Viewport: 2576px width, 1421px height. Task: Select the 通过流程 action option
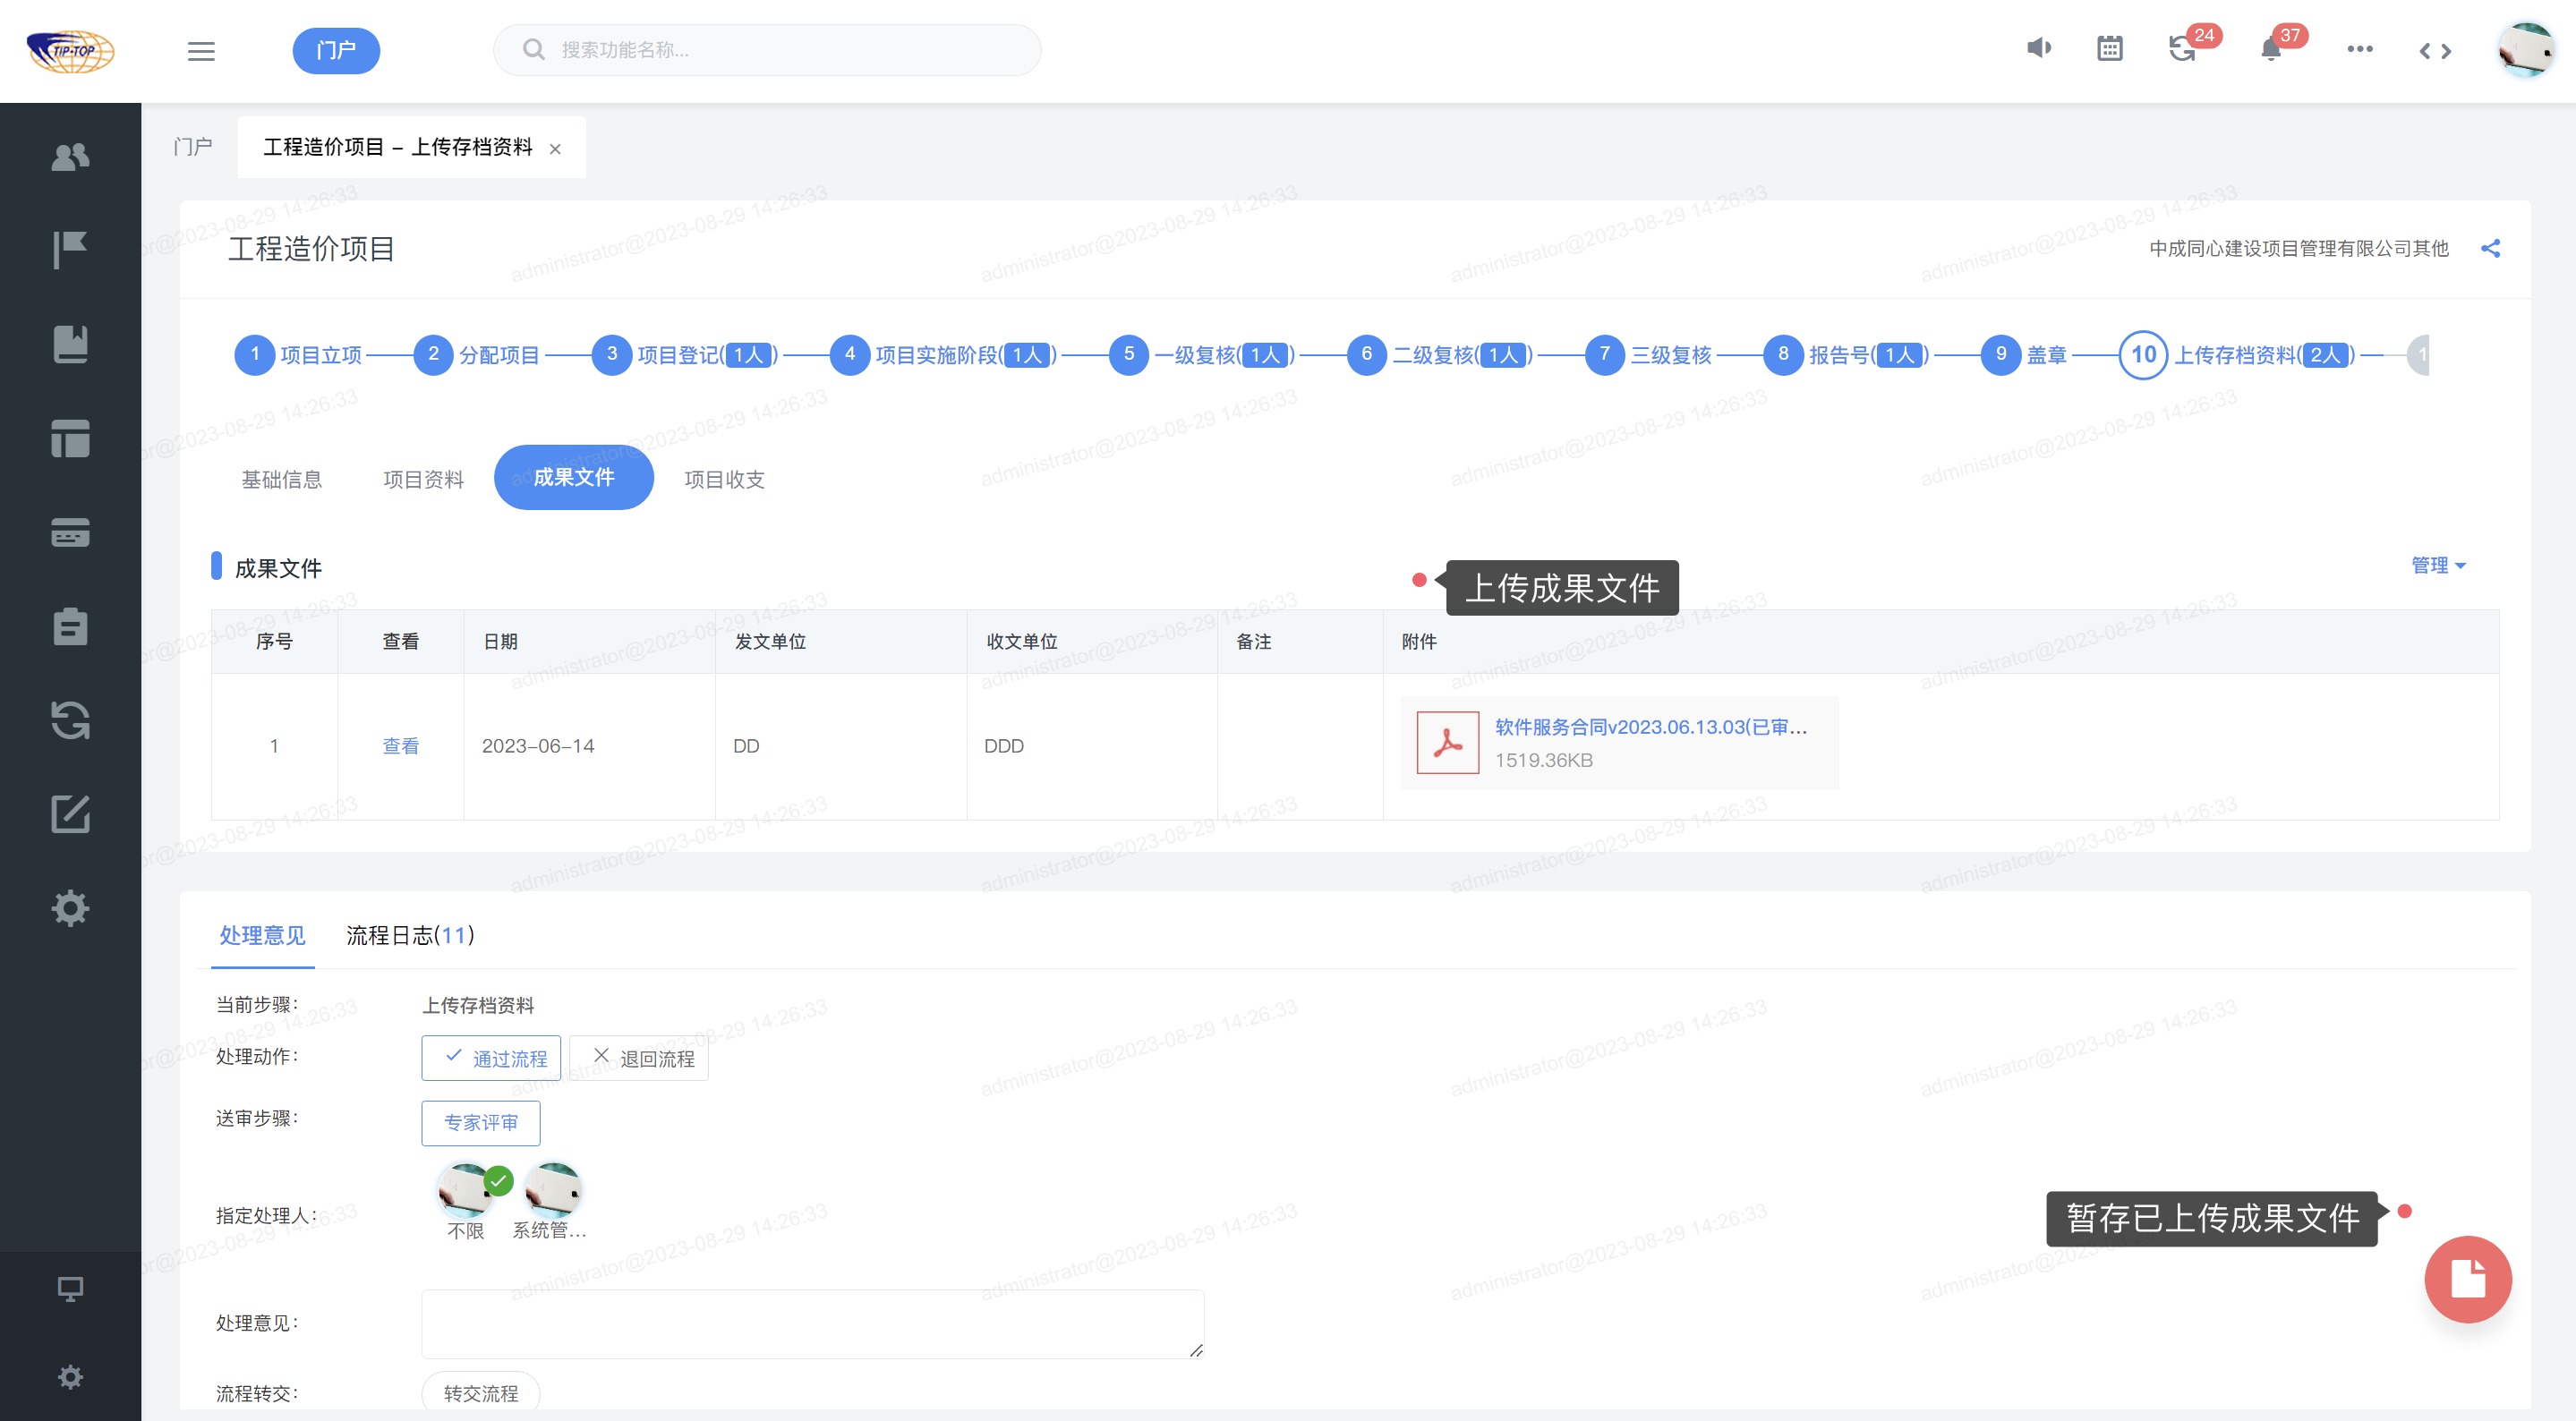(491, 1058)
